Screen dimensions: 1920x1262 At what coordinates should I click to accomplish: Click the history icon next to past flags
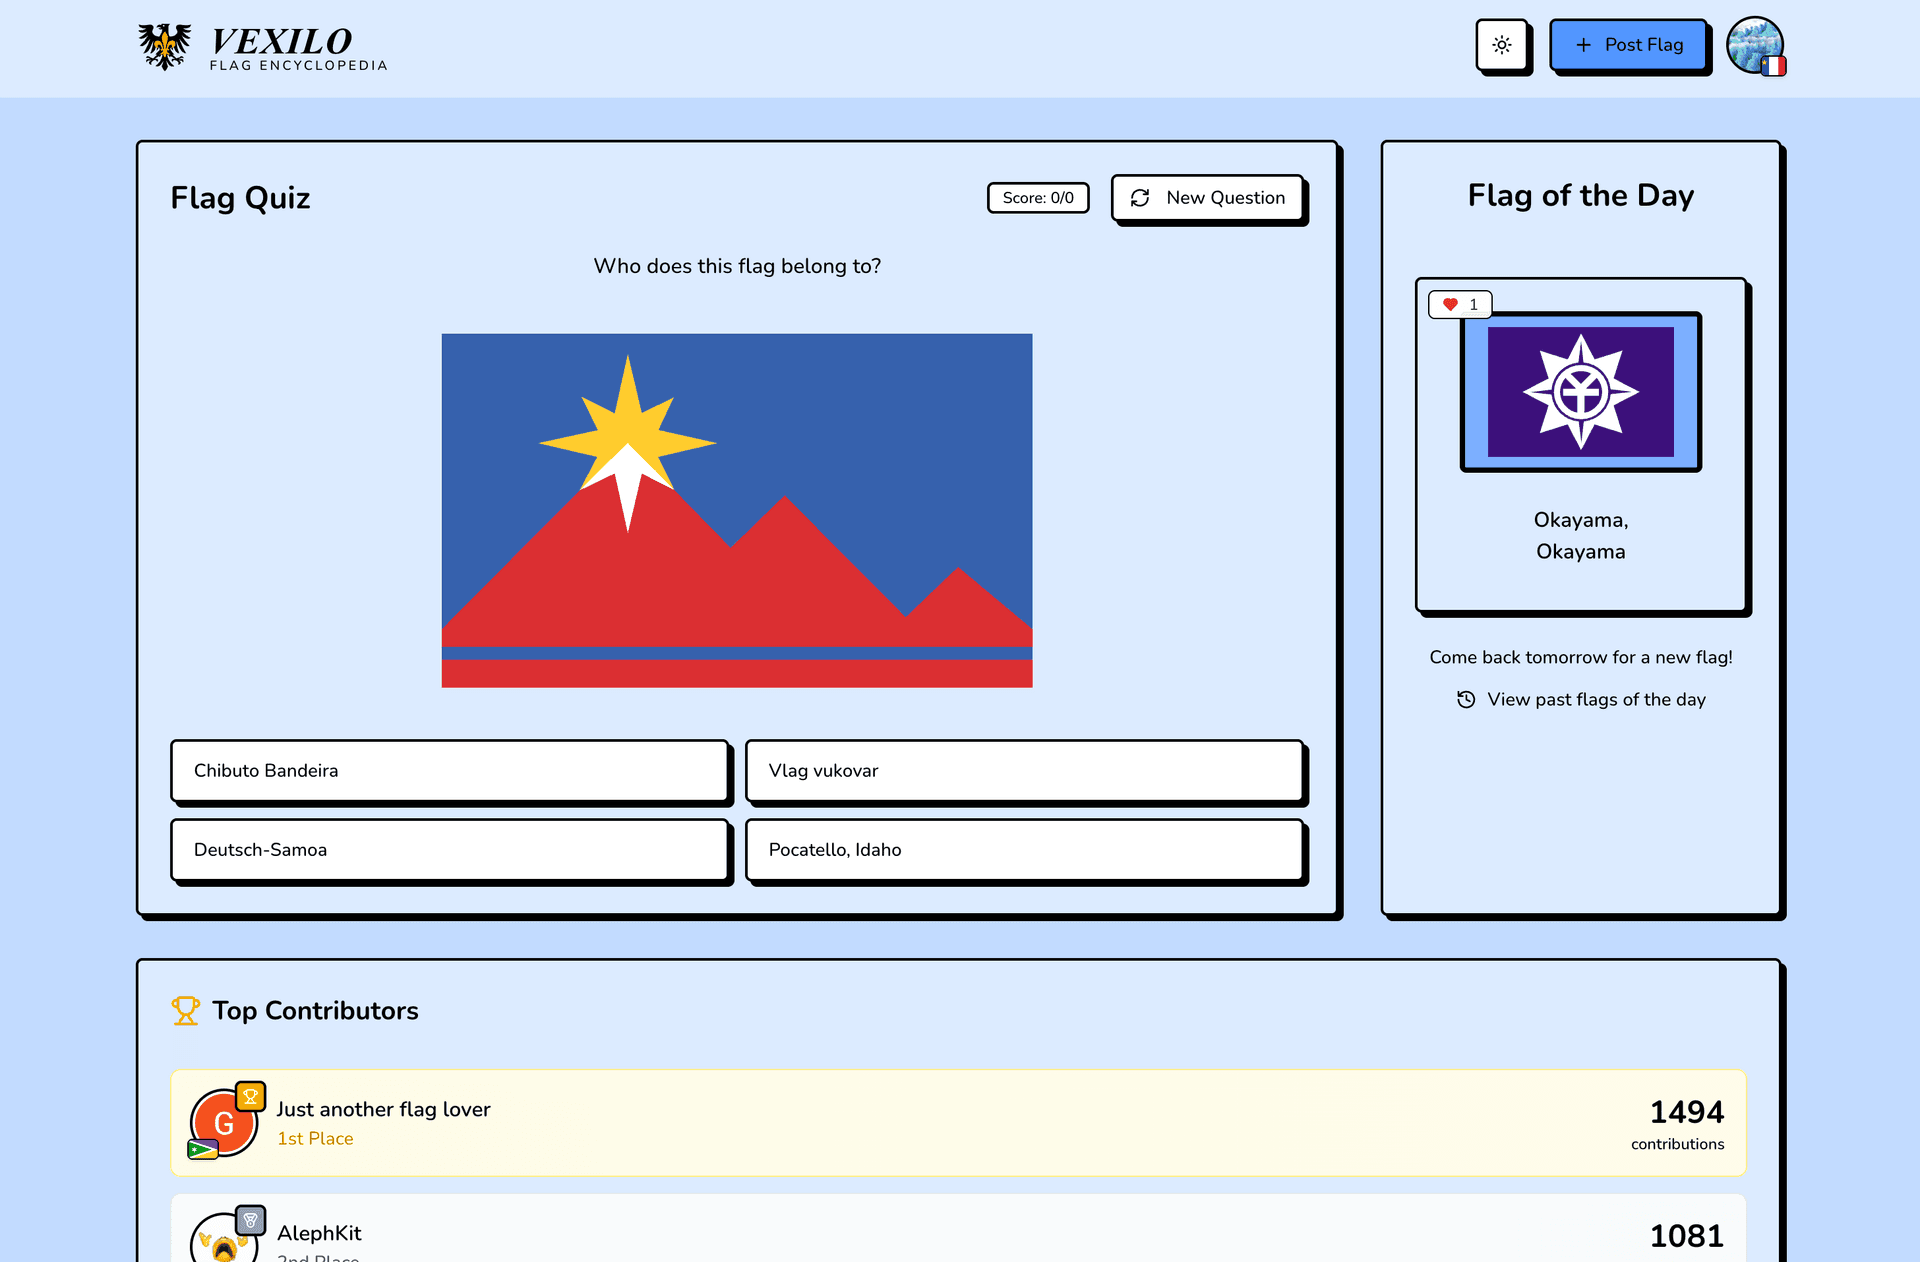pos(1466,699)
